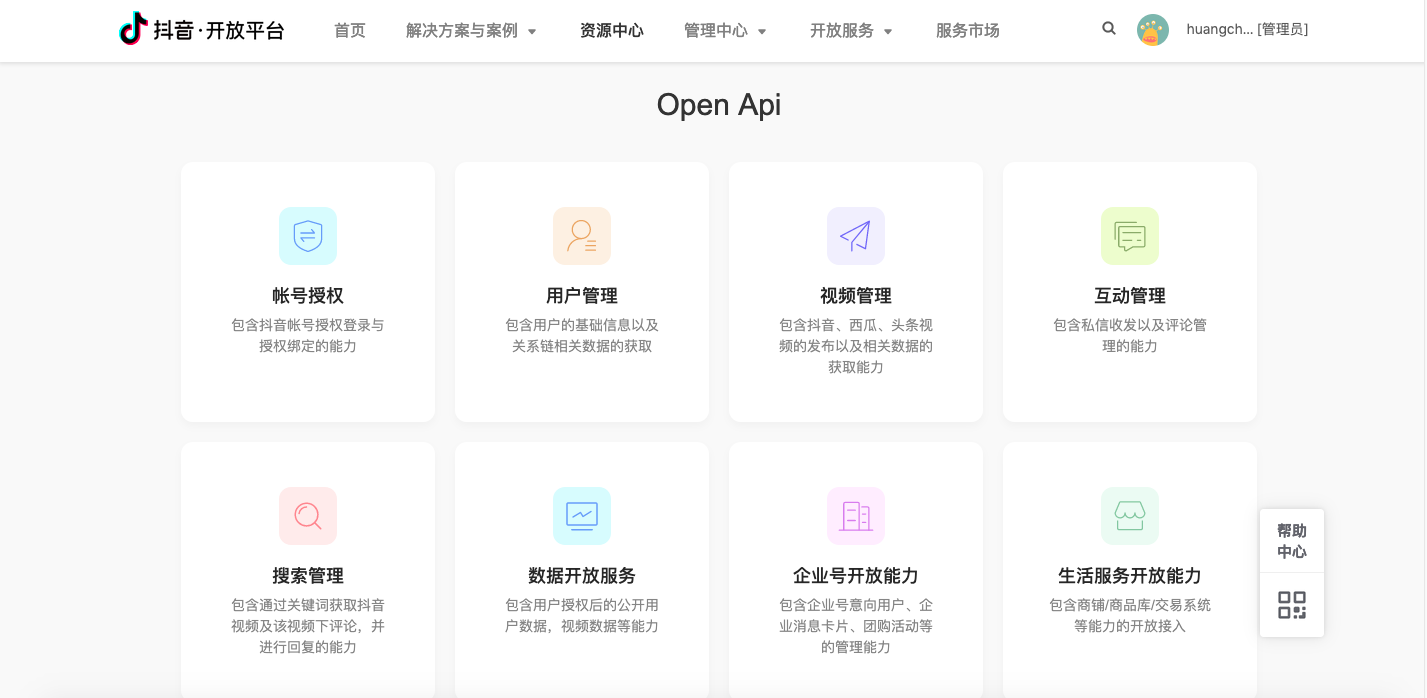Viewport: 1427px width, 698px height.
Task: Go to 首页 in navigation bar
Action: click(x=350, y=31)
